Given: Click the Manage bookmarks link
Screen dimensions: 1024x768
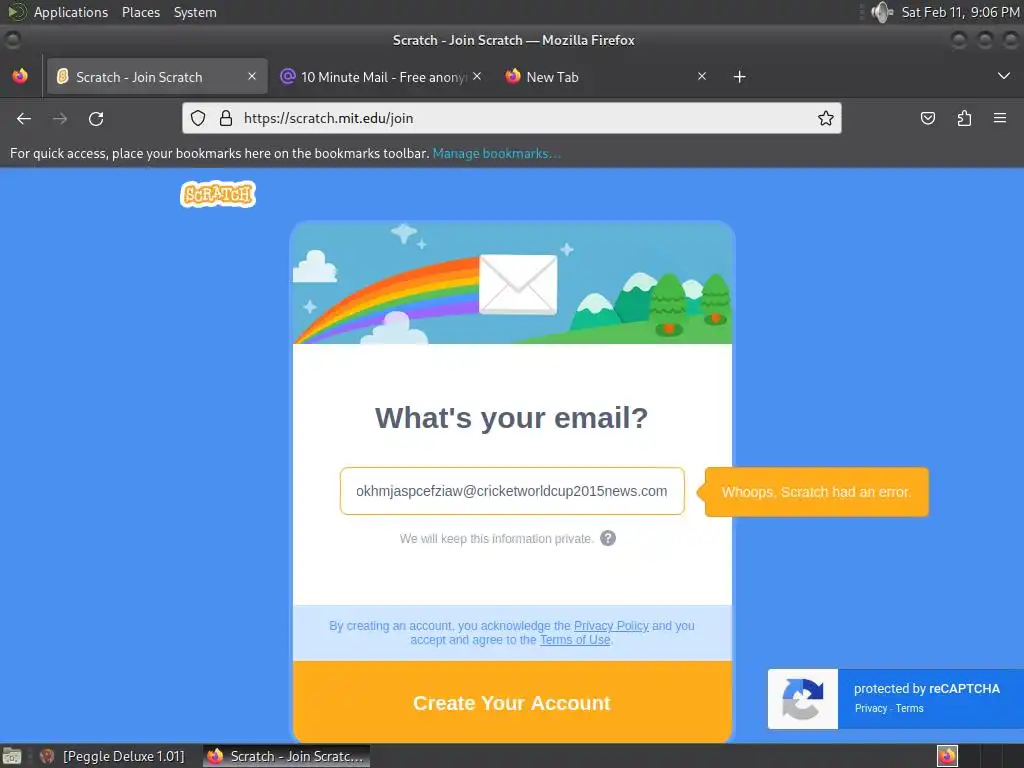Looking at the screenshot, I should coord(496,153).
